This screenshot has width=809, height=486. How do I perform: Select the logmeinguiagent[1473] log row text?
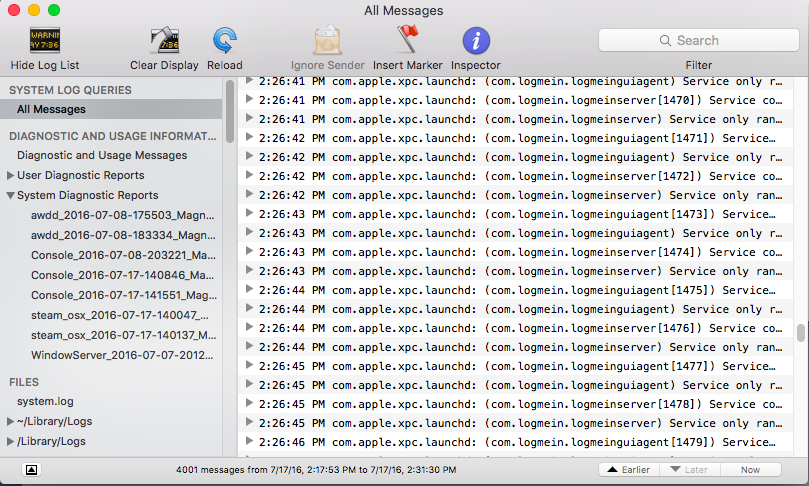pos(517,214)
